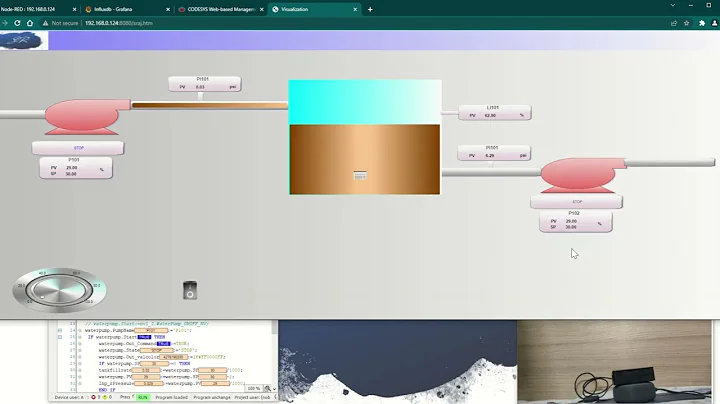Open zoom dropdown arrow beside magnifier
720x404 pixels.
coord(274,388)
